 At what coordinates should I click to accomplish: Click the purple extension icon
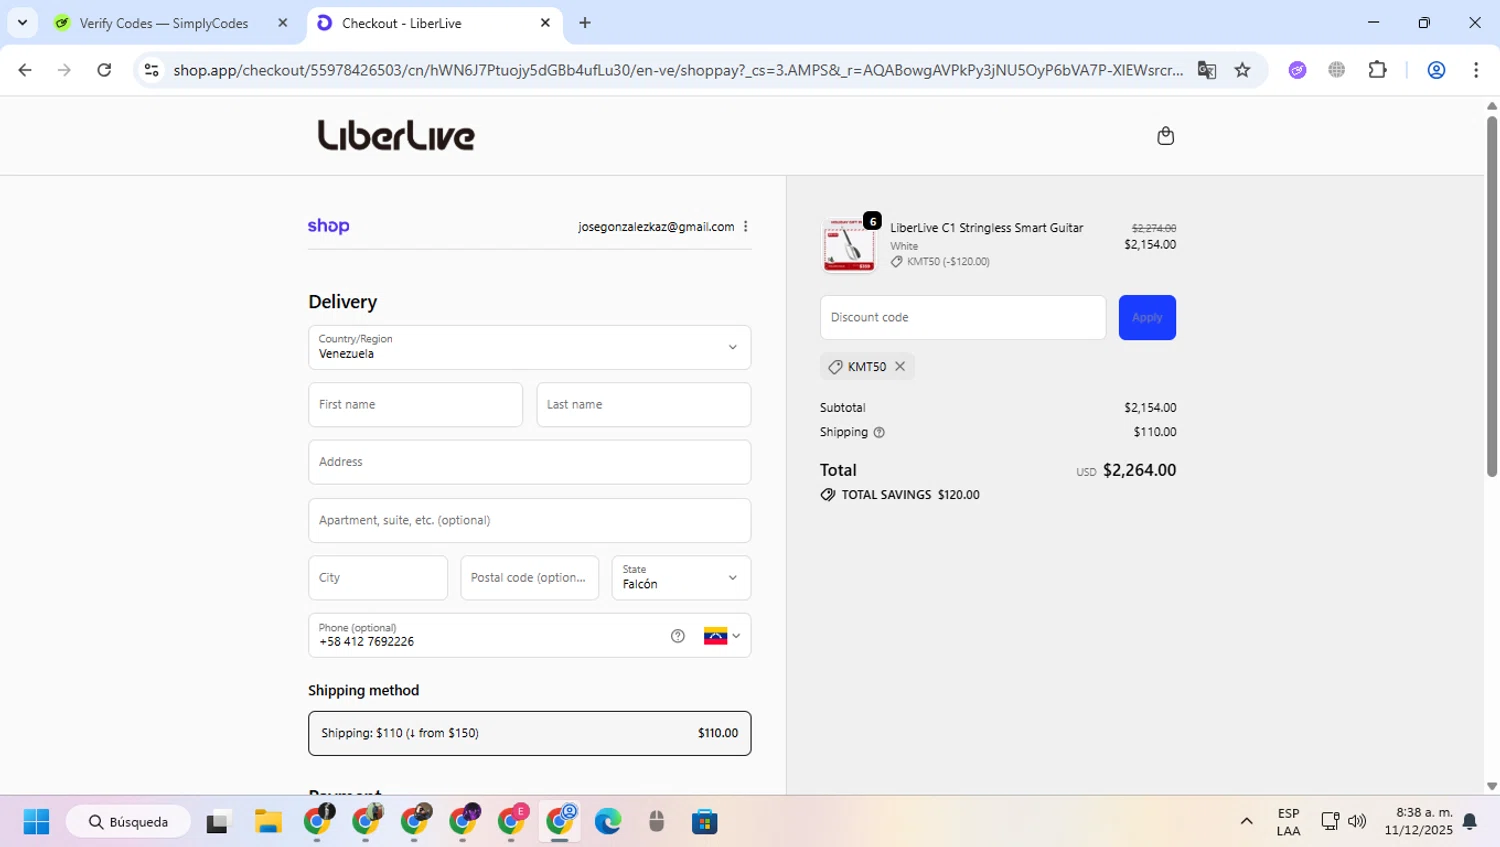1297,70
